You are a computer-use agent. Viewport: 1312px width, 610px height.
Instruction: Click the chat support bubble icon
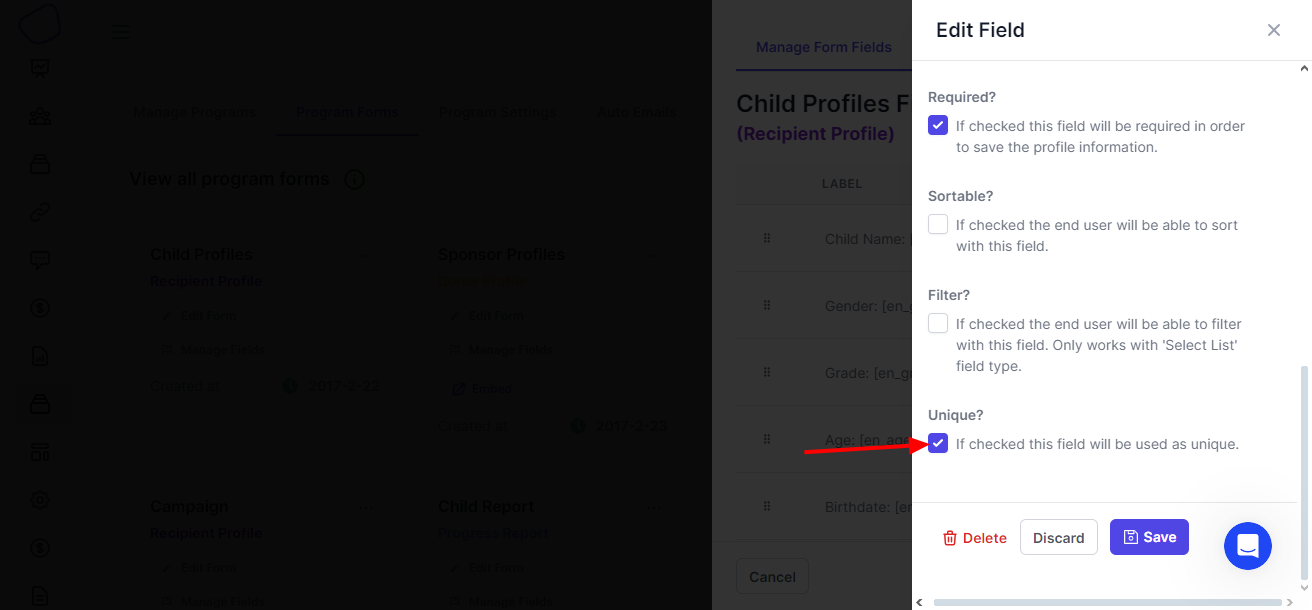(x=1248, y=546)
